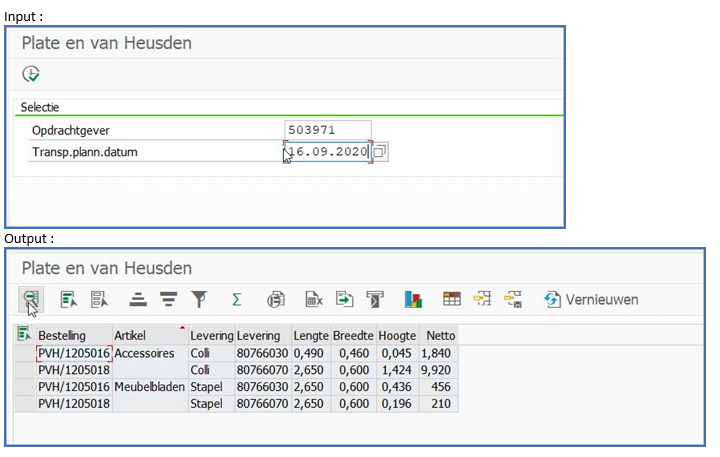Screen dimensions: 720x457
Task: Click the Select layout icon
Action: [x=483, y=299]
